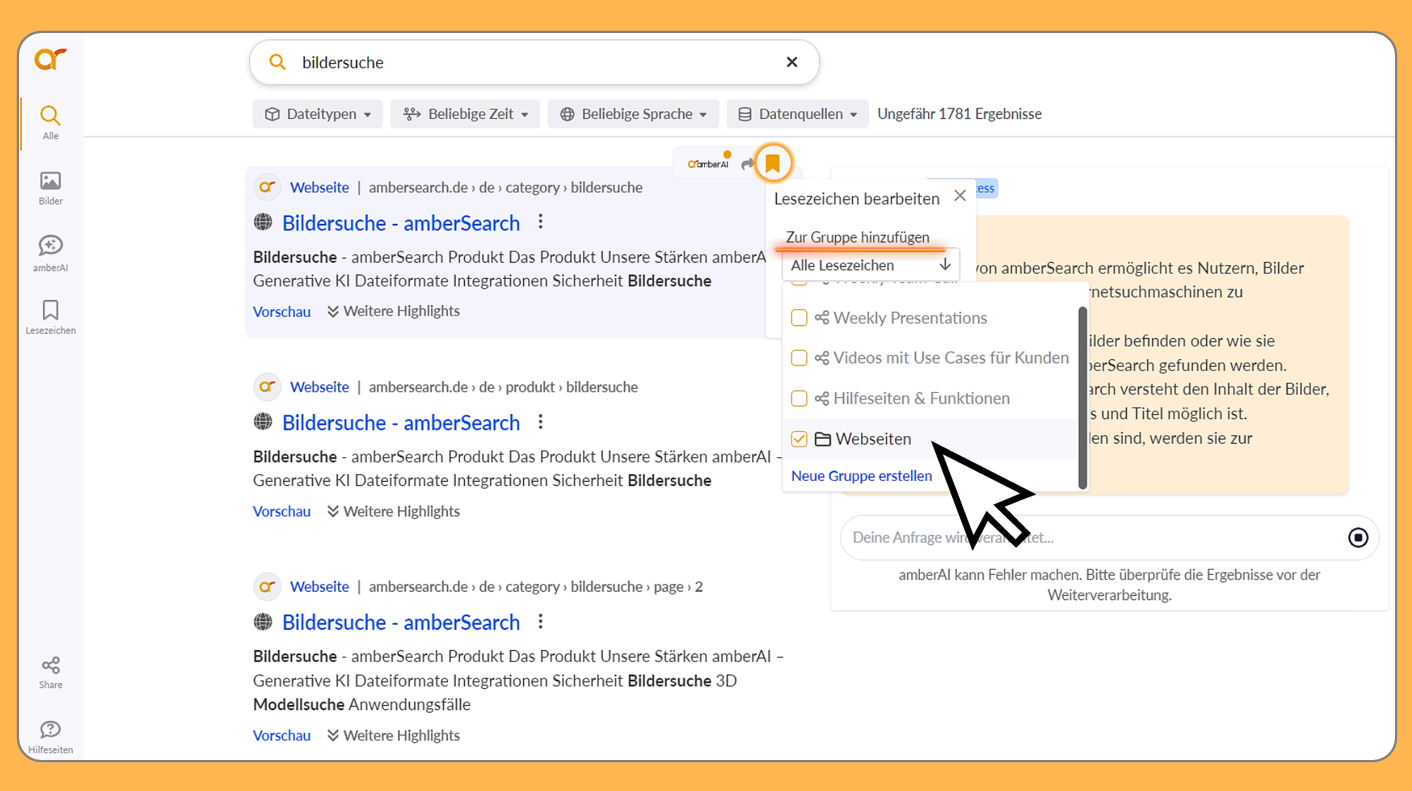Click share icon beside Weekly Presentations
Viewport: 1412px width, 791px height.
coord(822,318)
